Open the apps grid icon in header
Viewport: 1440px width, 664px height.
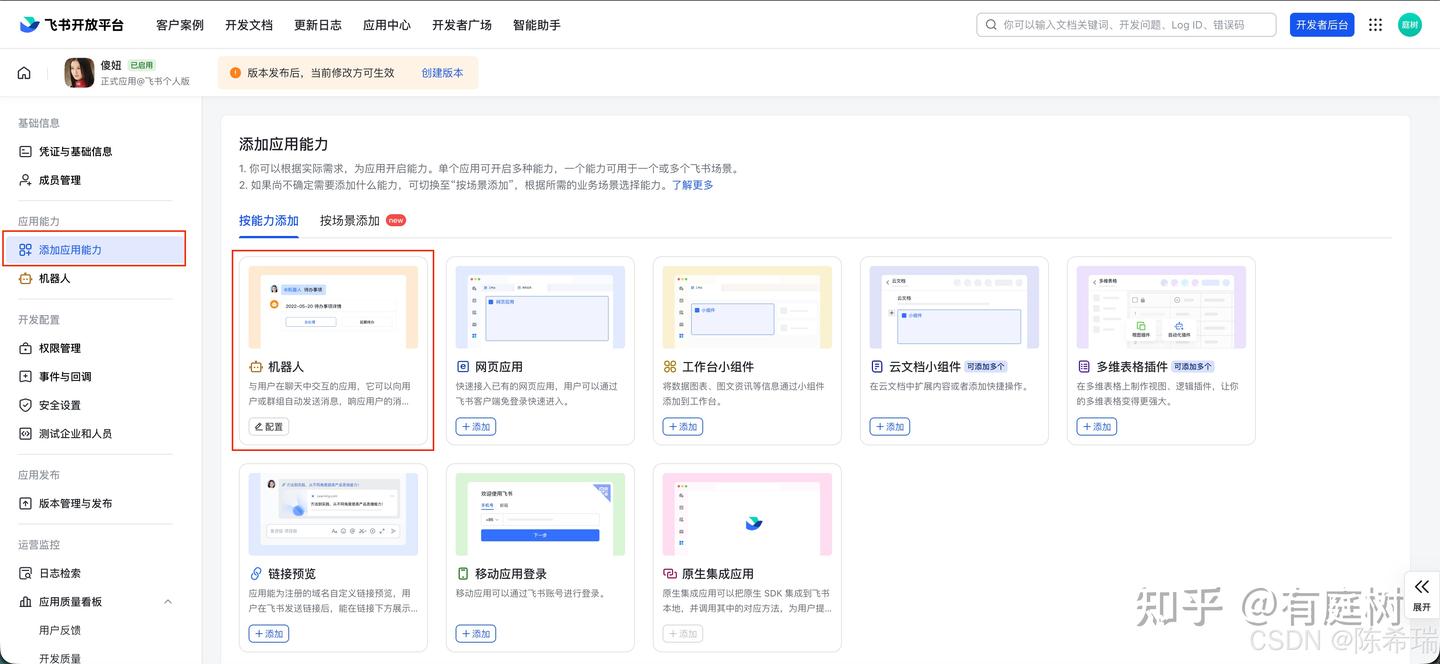tap(1376, 25)
